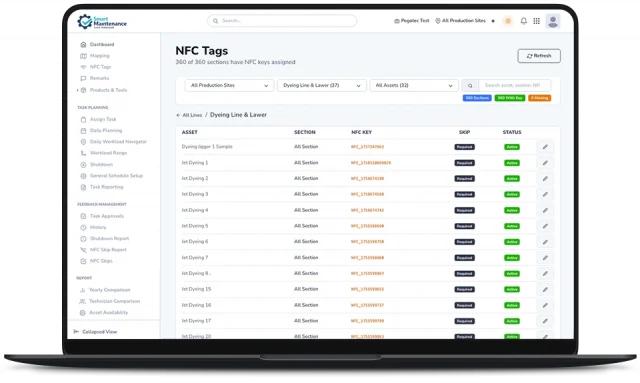Edit the Jet Dyeing 5 row
640x383 pixels.
[x=545, y=226]
